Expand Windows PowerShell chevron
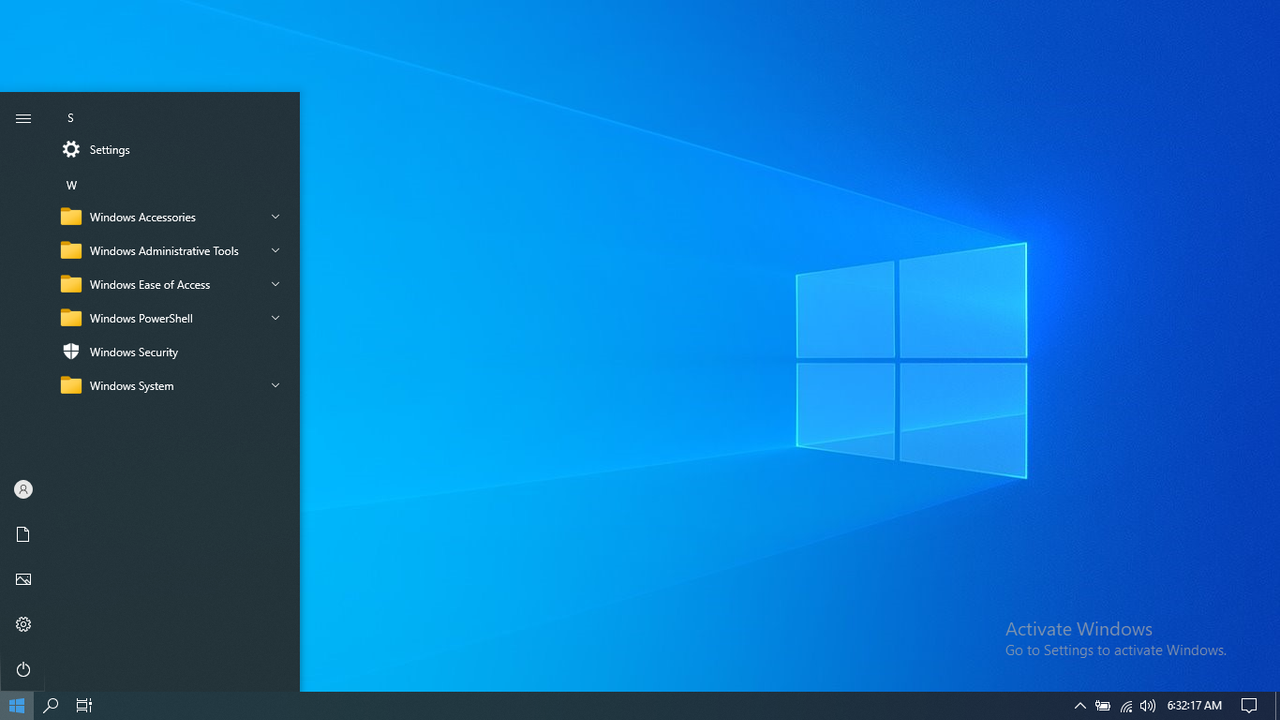 pyautogui.click(x=275, y=318)
